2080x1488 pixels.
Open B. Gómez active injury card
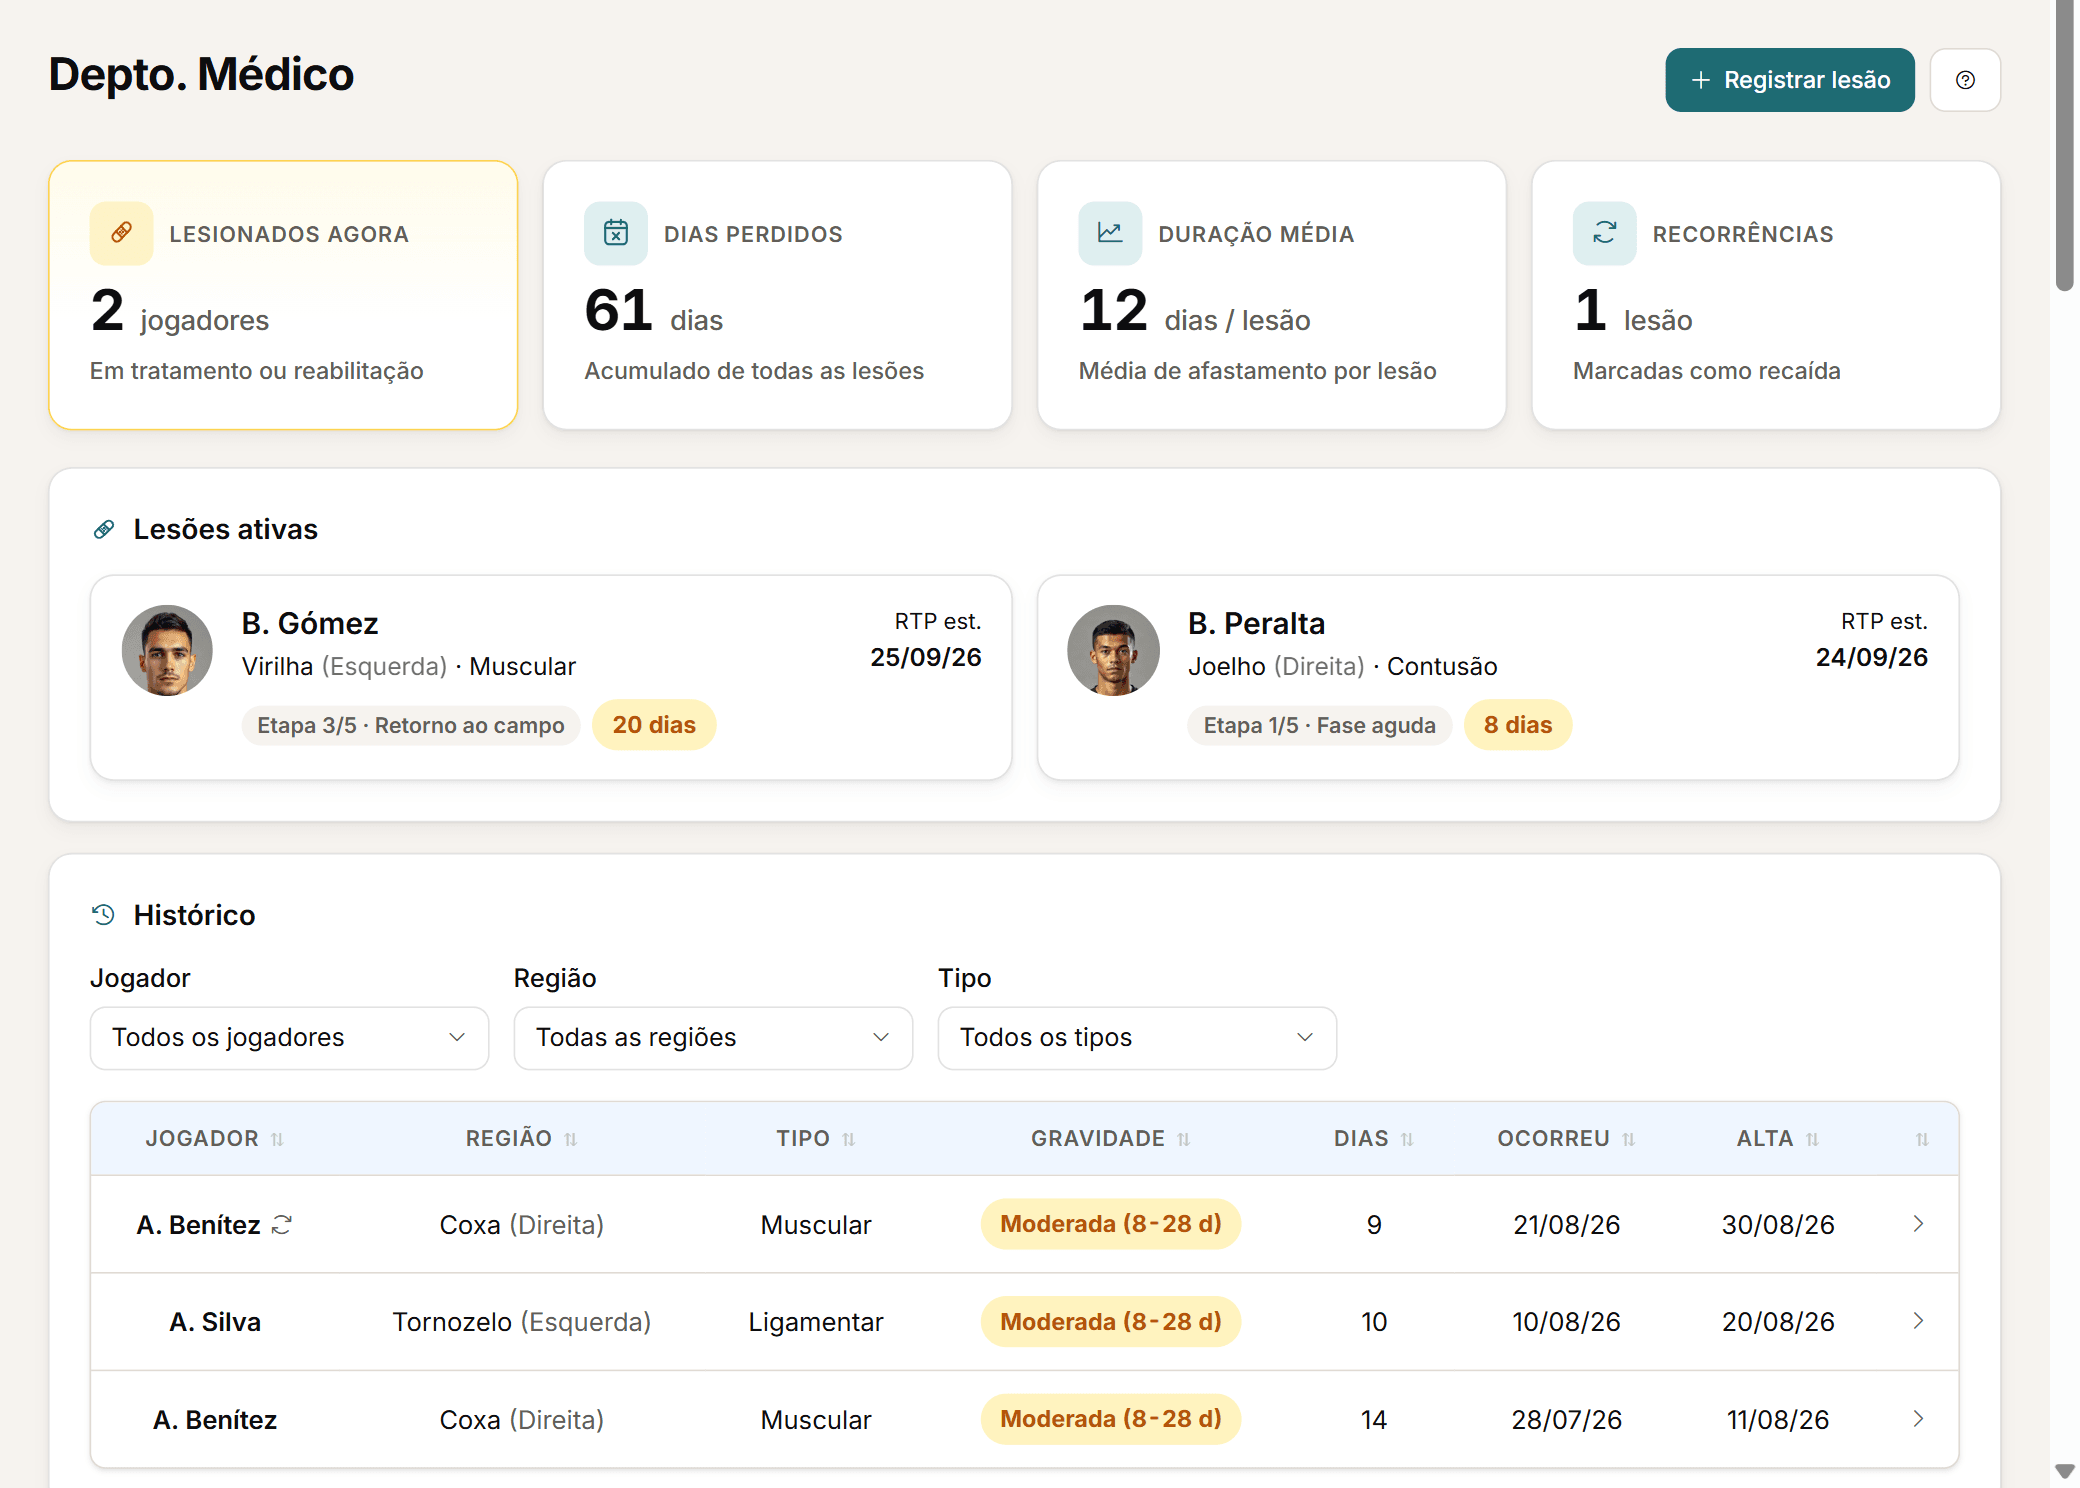point(551,677)
